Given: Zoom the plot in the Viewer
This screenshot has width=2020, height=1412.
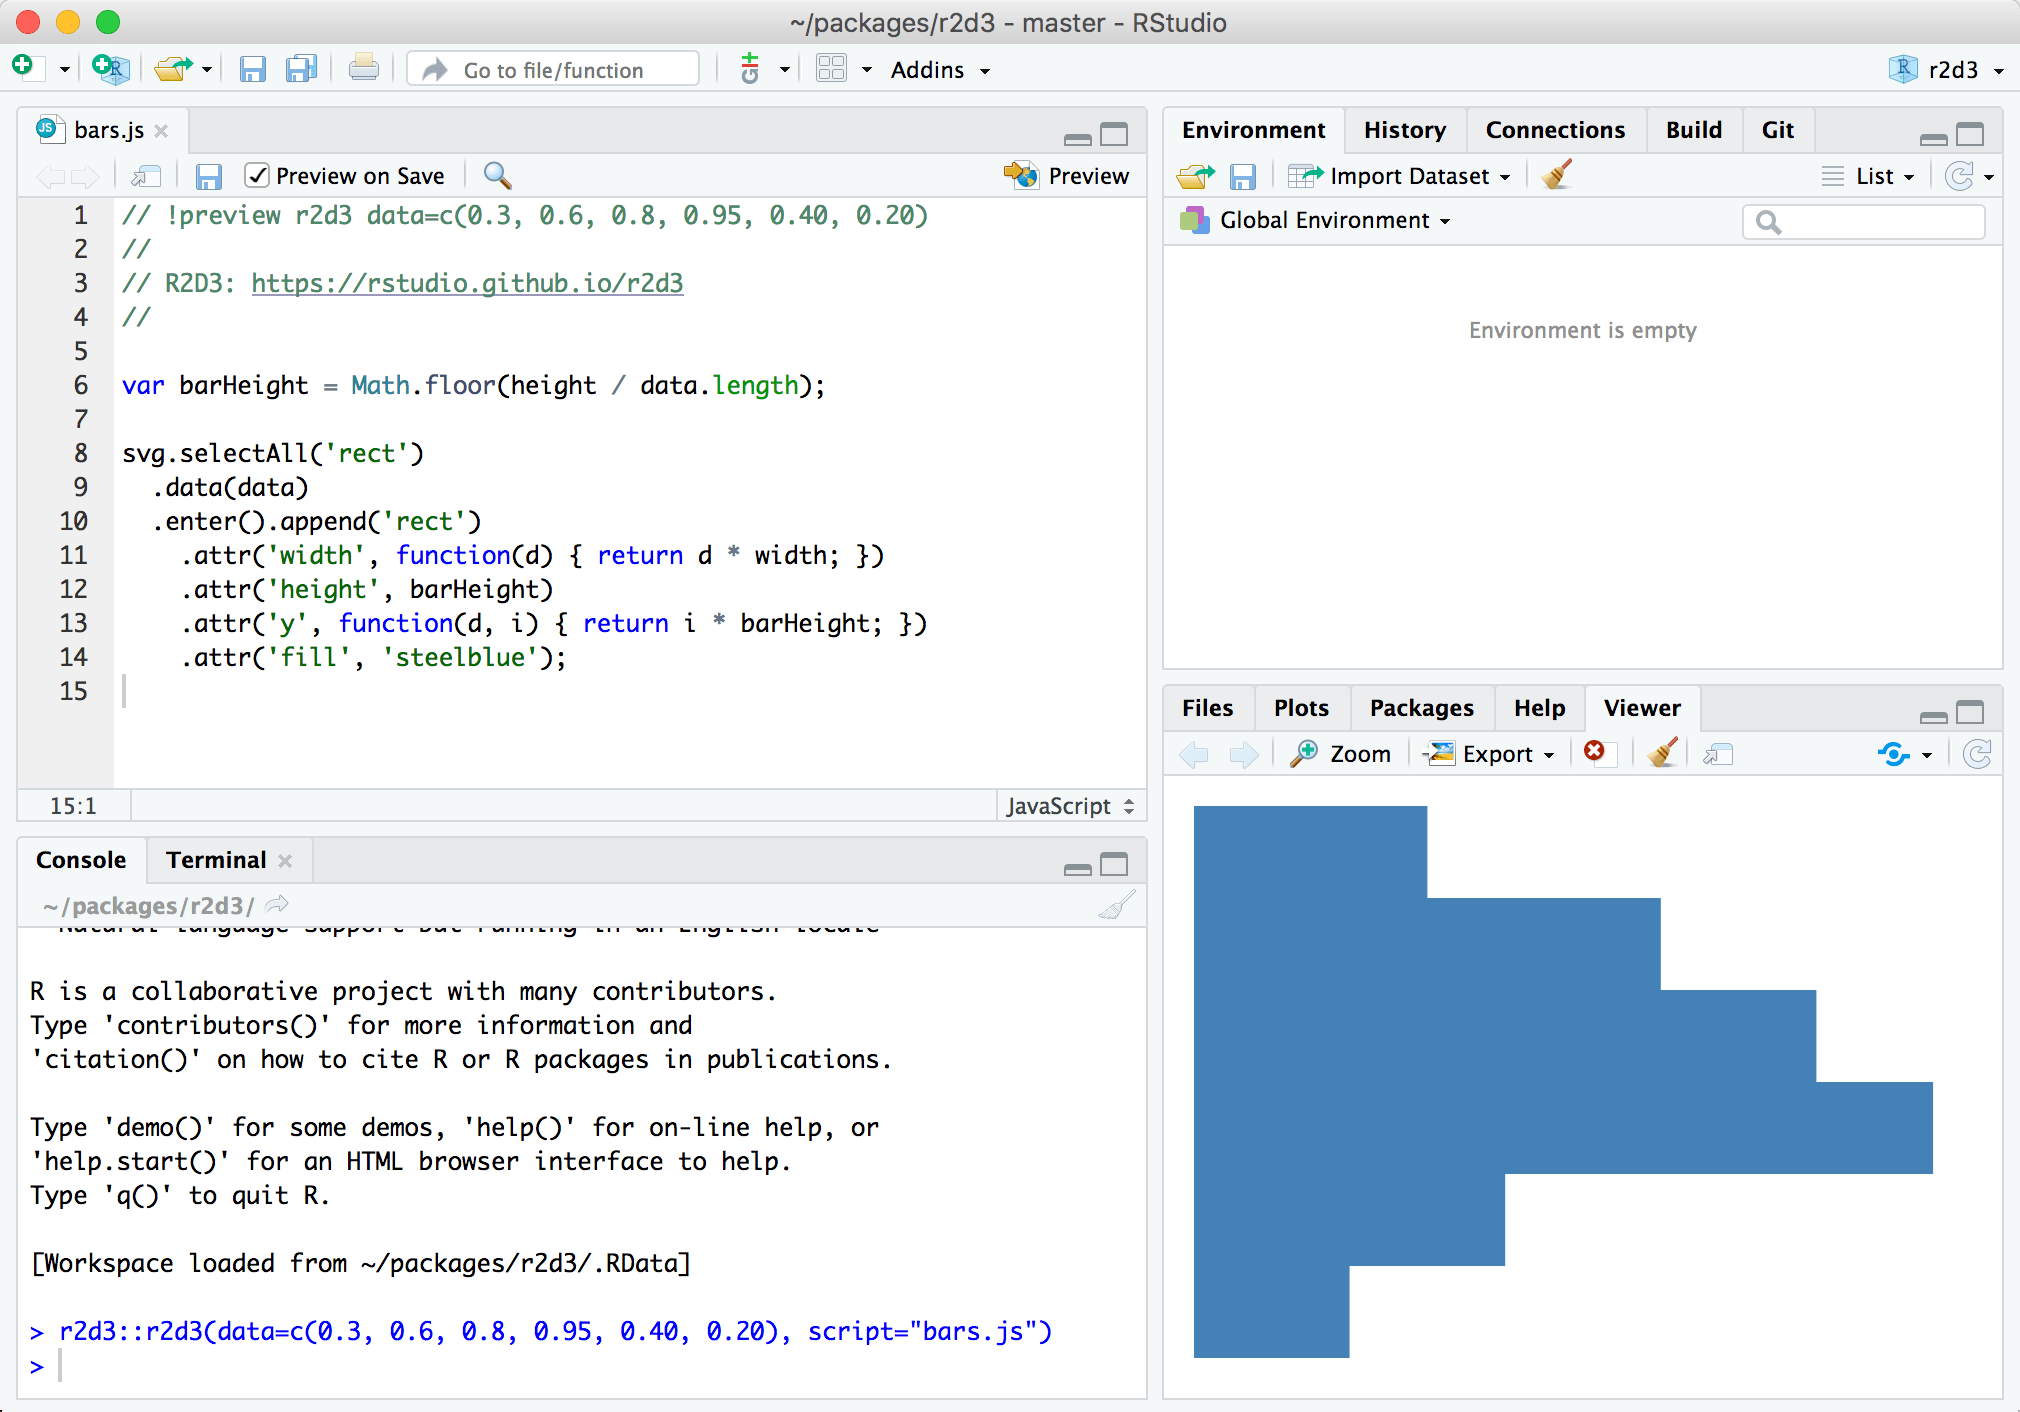Looking at the screenshot, I should coord(1340,753).
